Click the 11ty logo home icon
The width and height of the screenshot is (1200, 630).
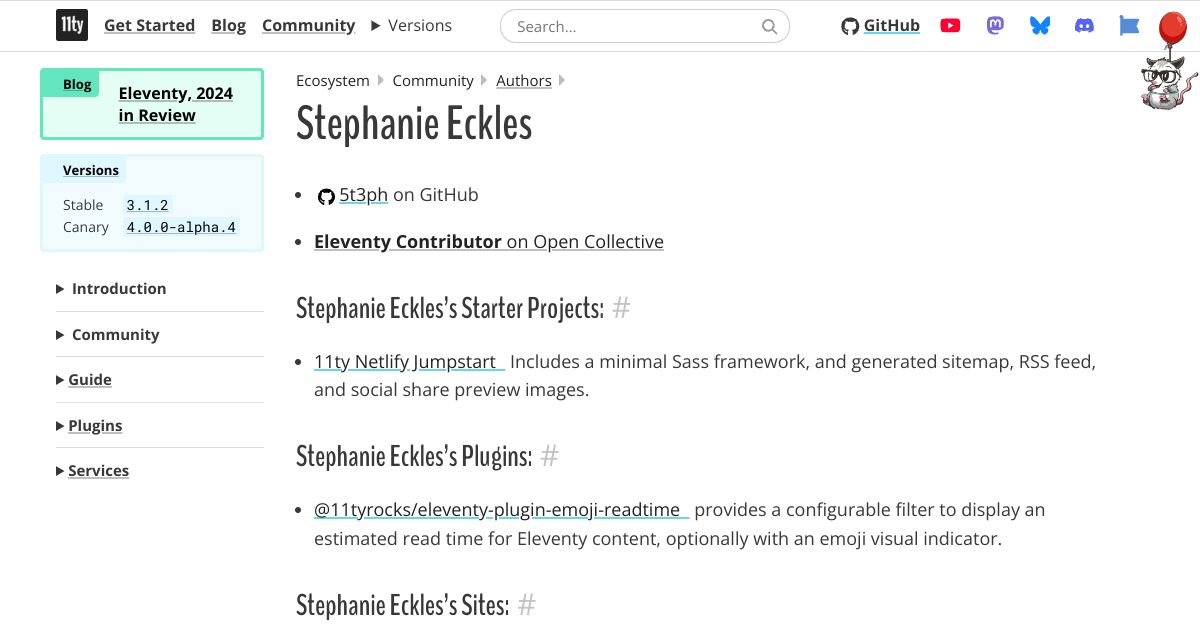point(71,26)
